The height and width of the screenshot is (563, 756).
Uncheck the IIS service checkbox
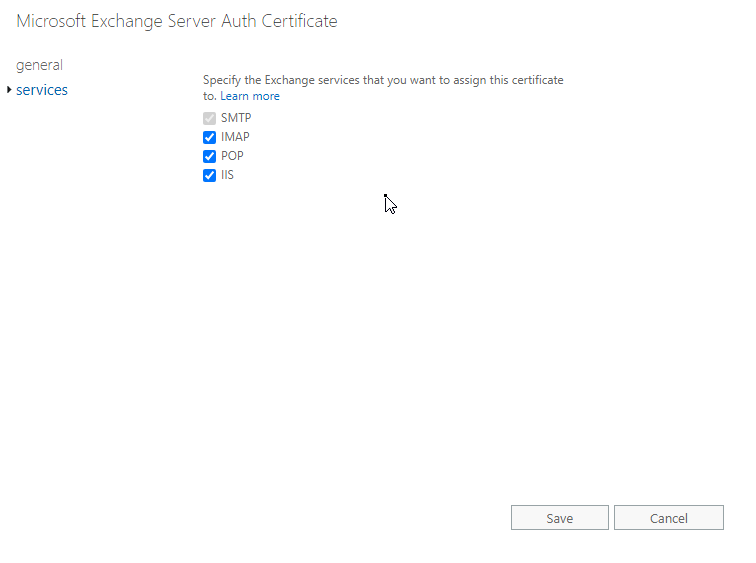[209, 175]
